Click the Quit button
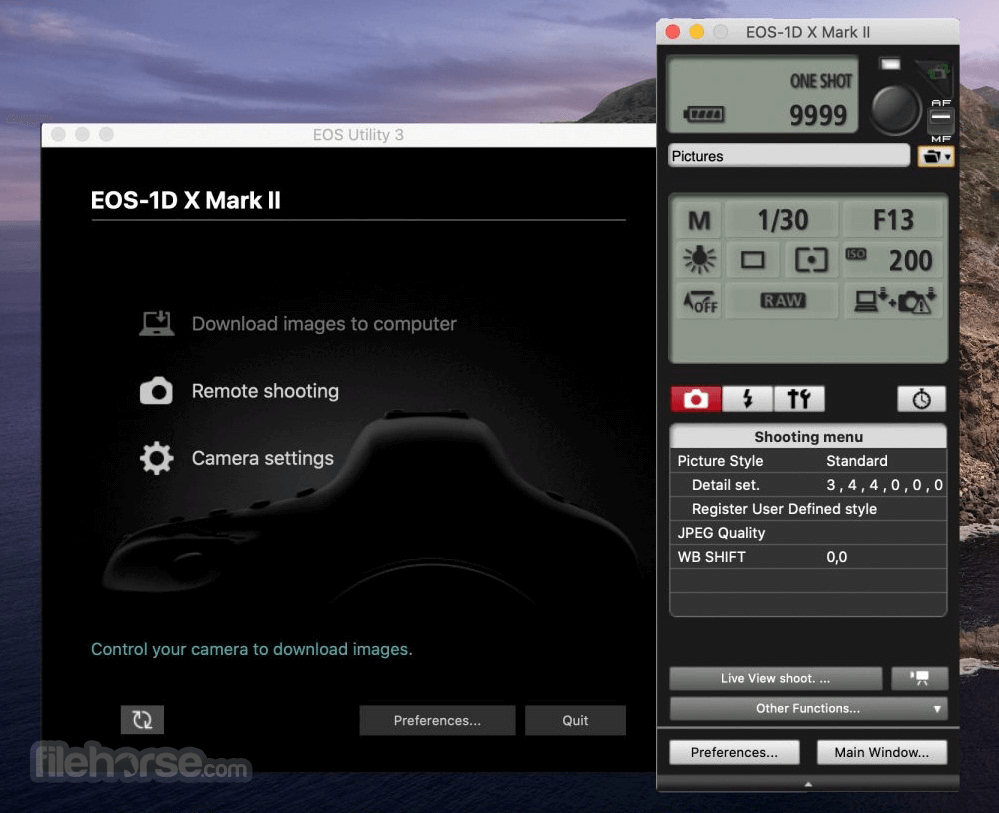999x813 pixels. 575,721
